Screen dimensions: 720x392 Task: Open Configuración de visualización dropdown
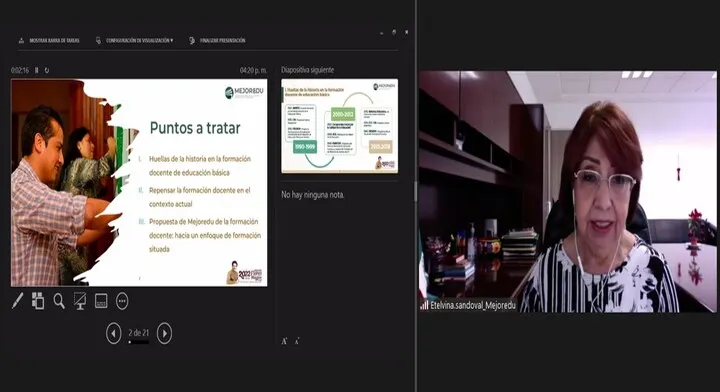pyautogui.click(x=135, y=40)
